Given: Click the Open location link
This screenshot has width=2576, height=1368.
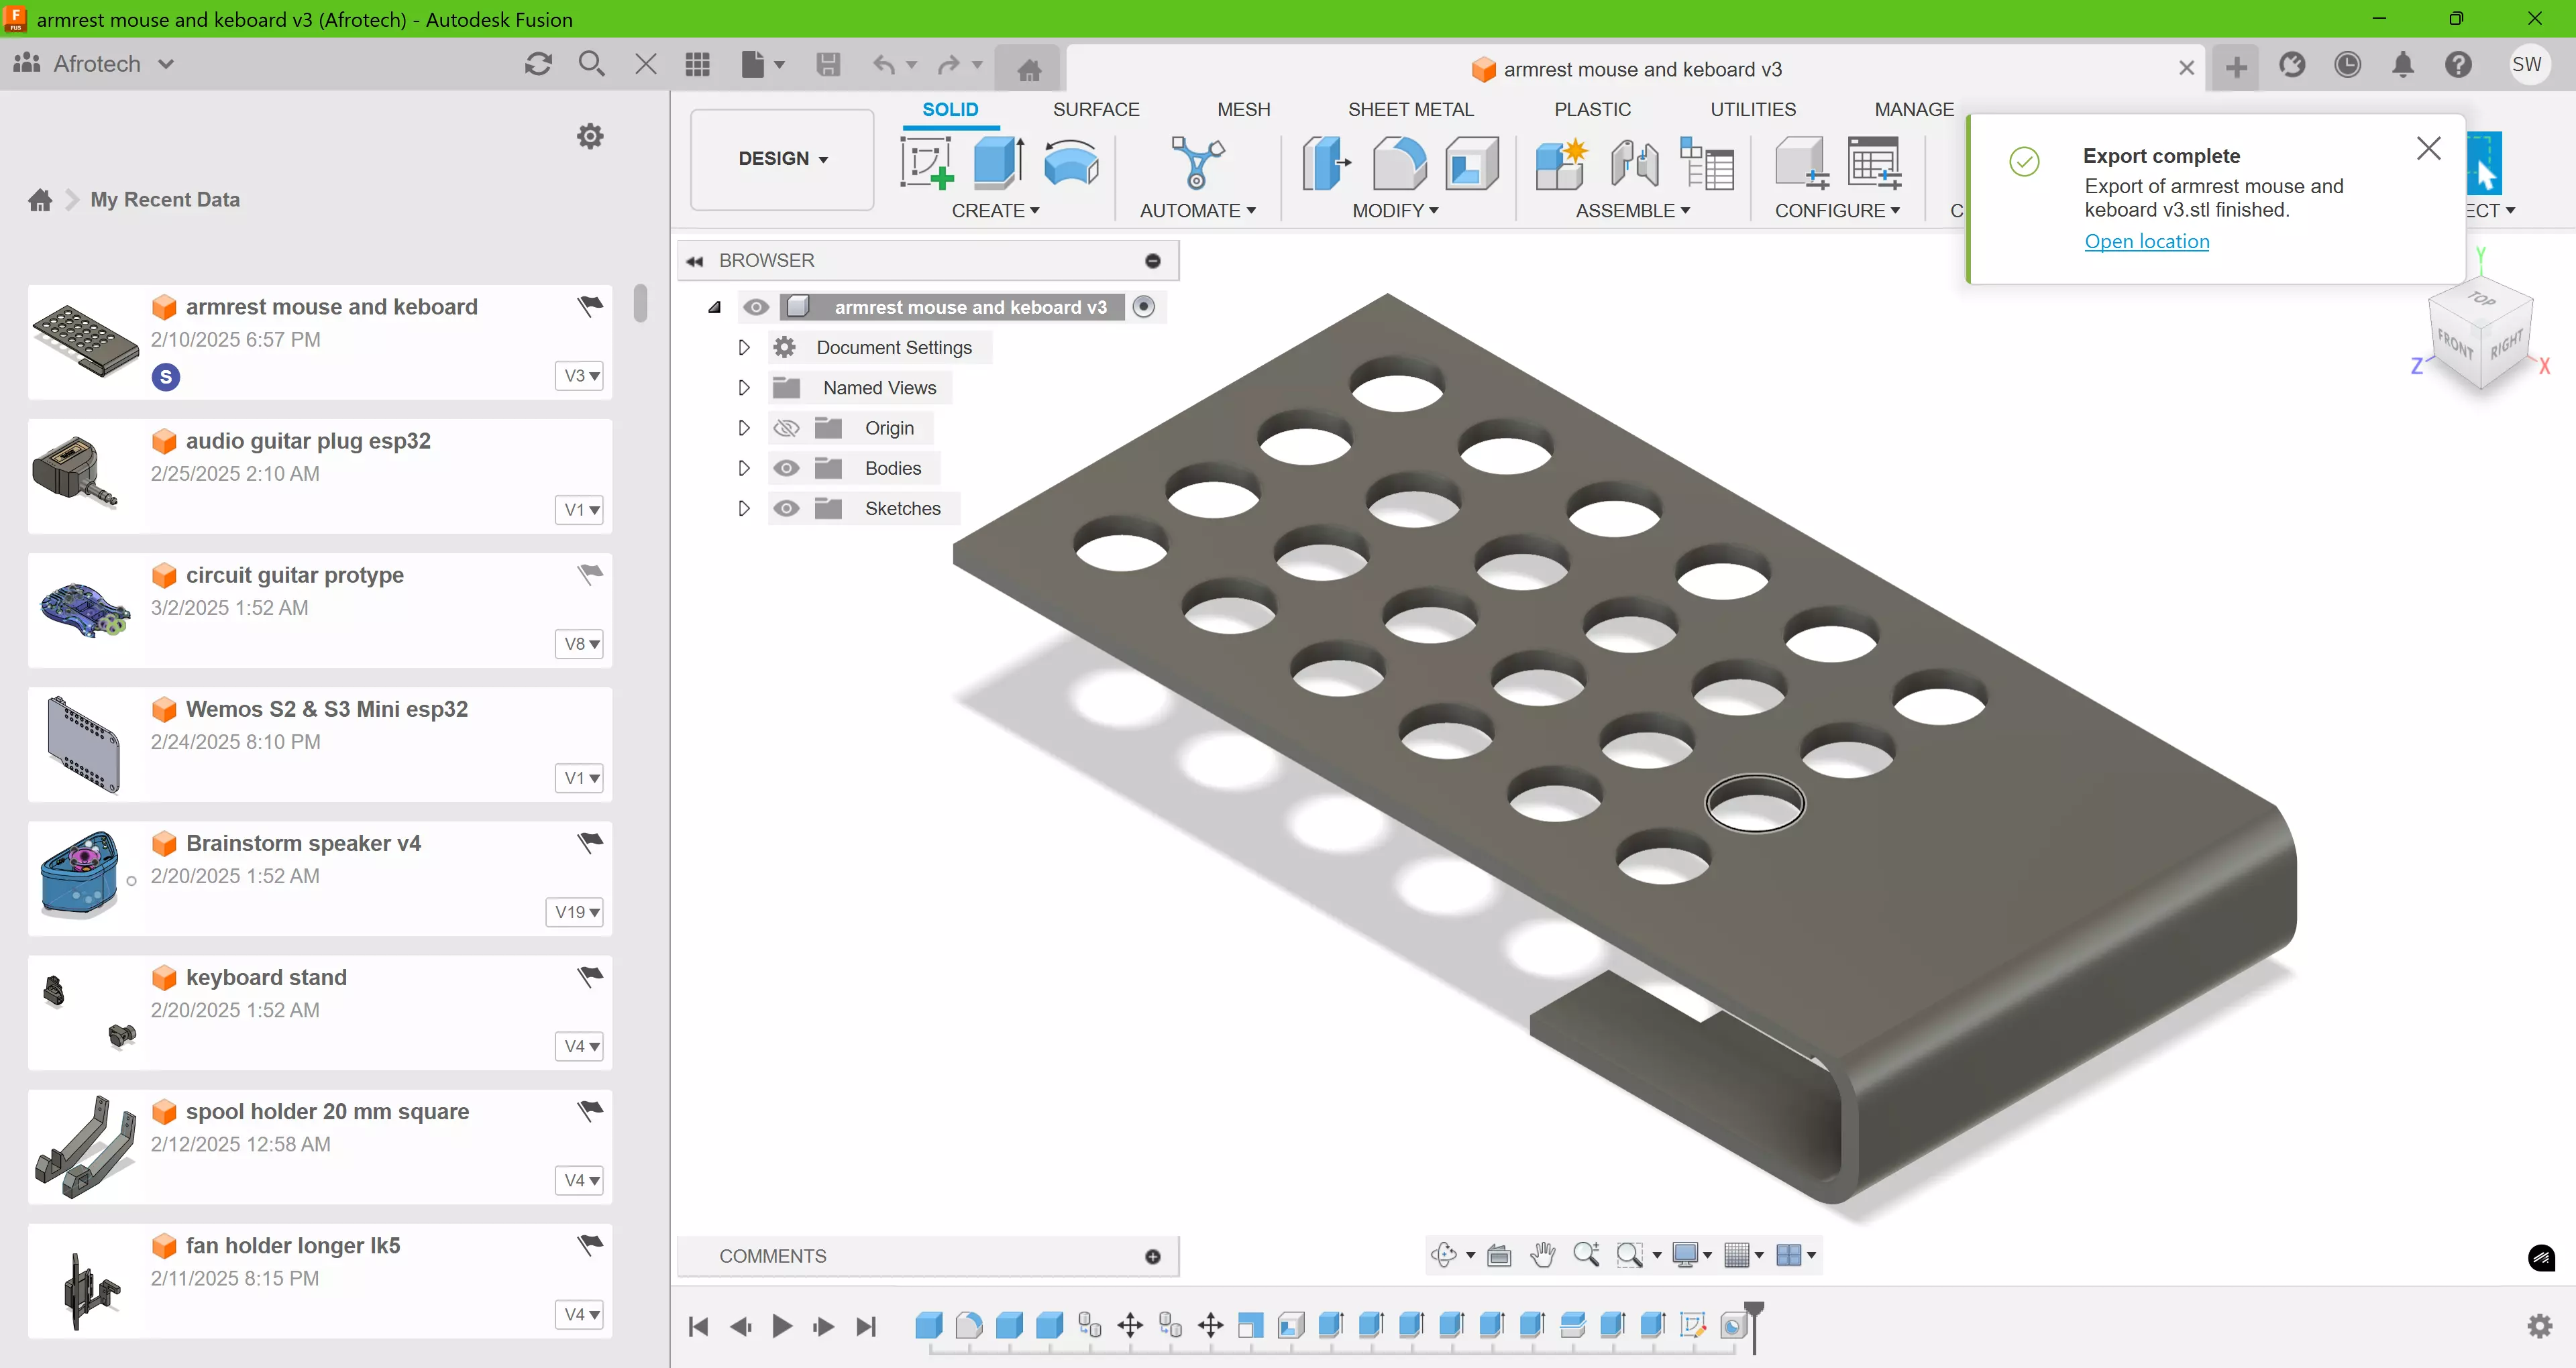Looking at the screenshot, I should [2146, 241].
